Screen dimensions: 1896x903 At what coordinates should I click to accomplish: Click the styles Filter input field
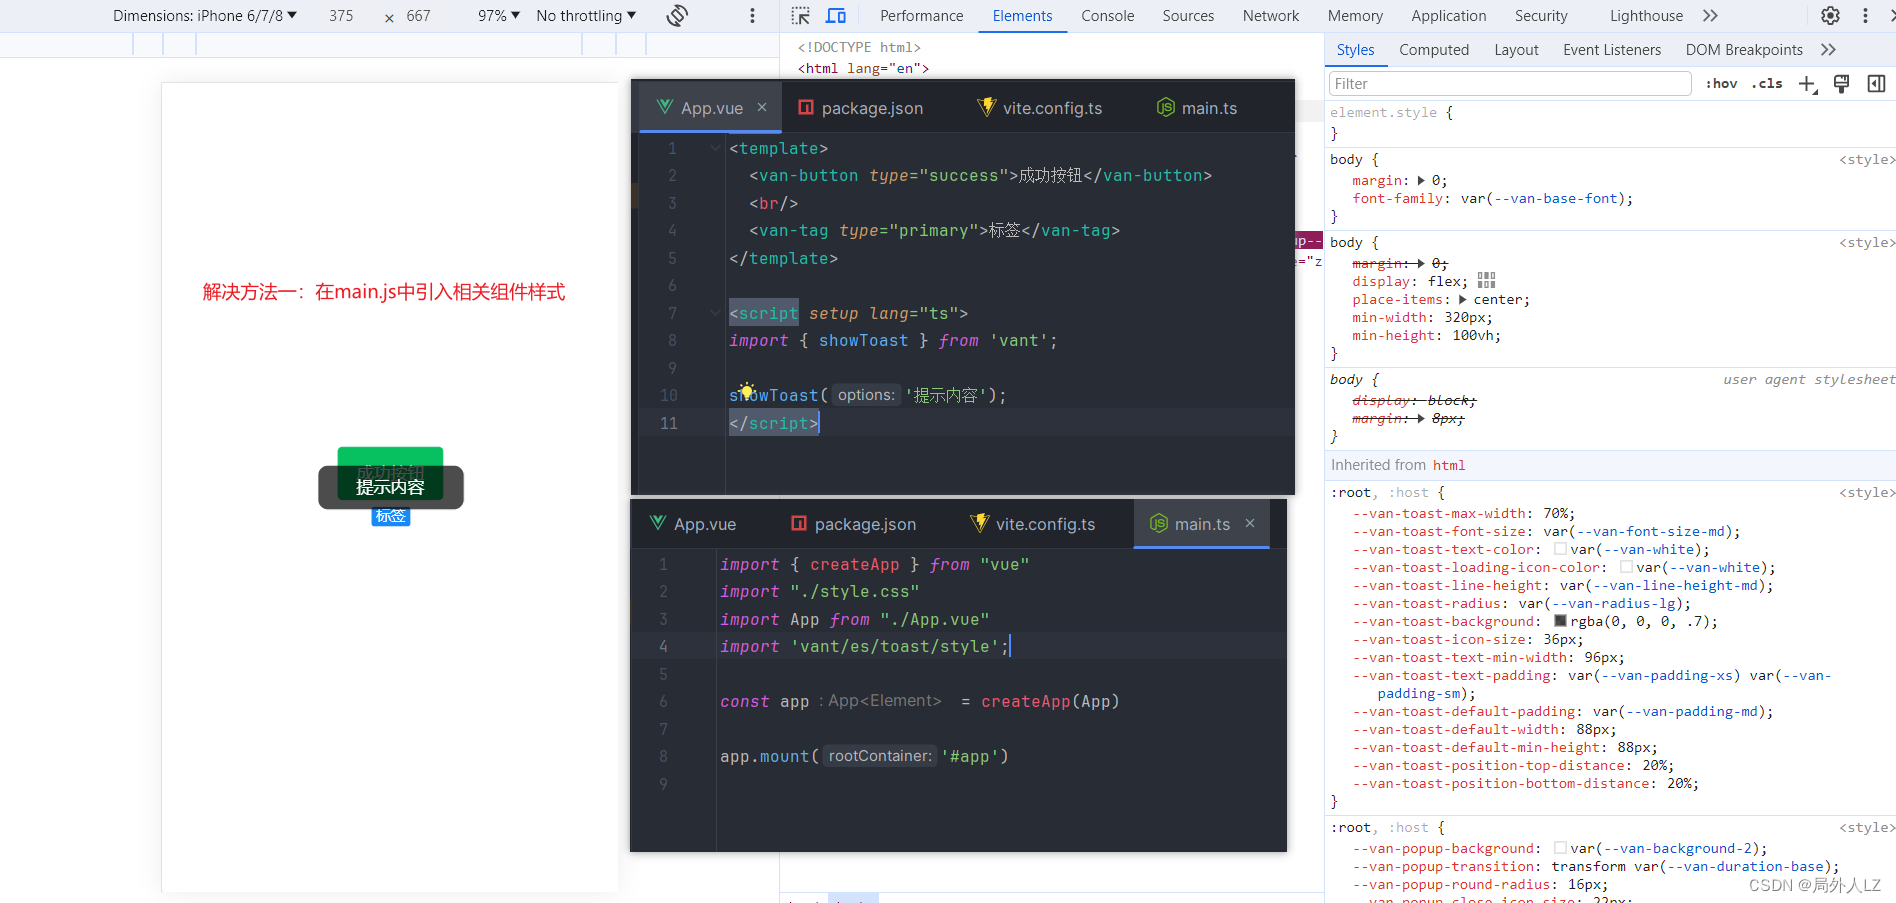click(x=1509, y=84)
